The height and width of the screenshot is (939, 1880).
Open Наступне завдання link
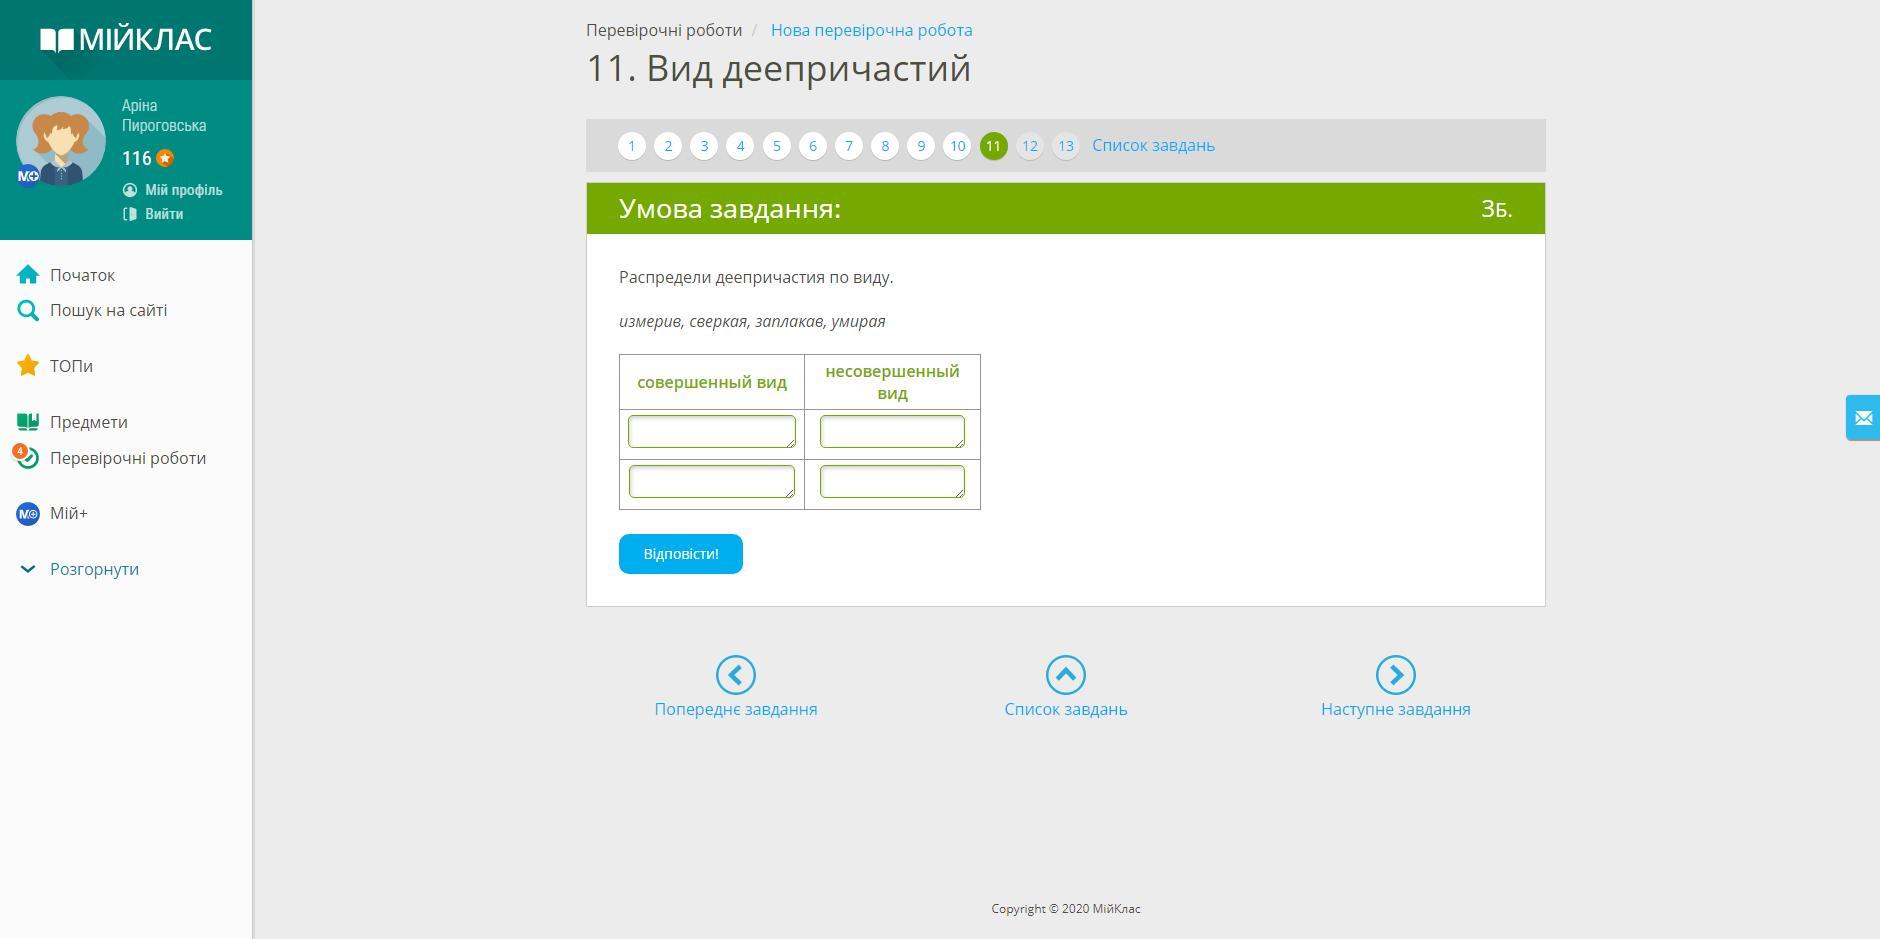click(1396, 709)
